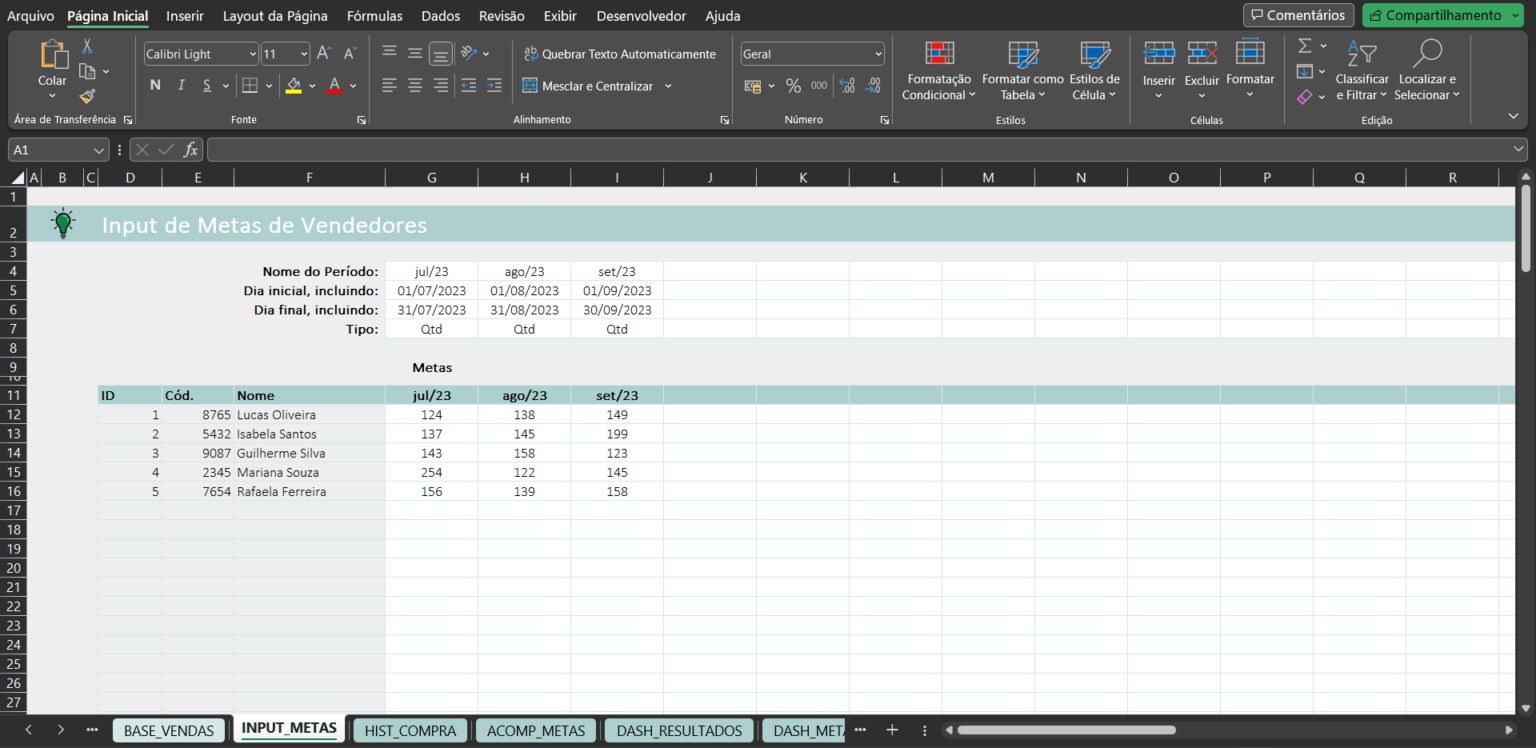1536x748 pixels.
Task: Open the Calibri Light font dropdown
Action: pos(200,53)
